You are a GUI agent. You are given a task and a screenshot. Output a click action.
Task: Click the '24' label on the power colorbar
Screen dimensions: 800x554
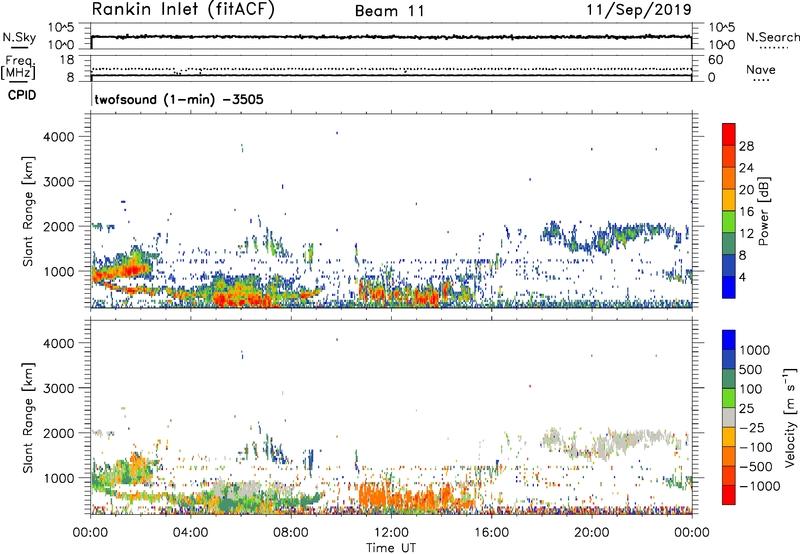pyautogui.click(x=746, y=168)
